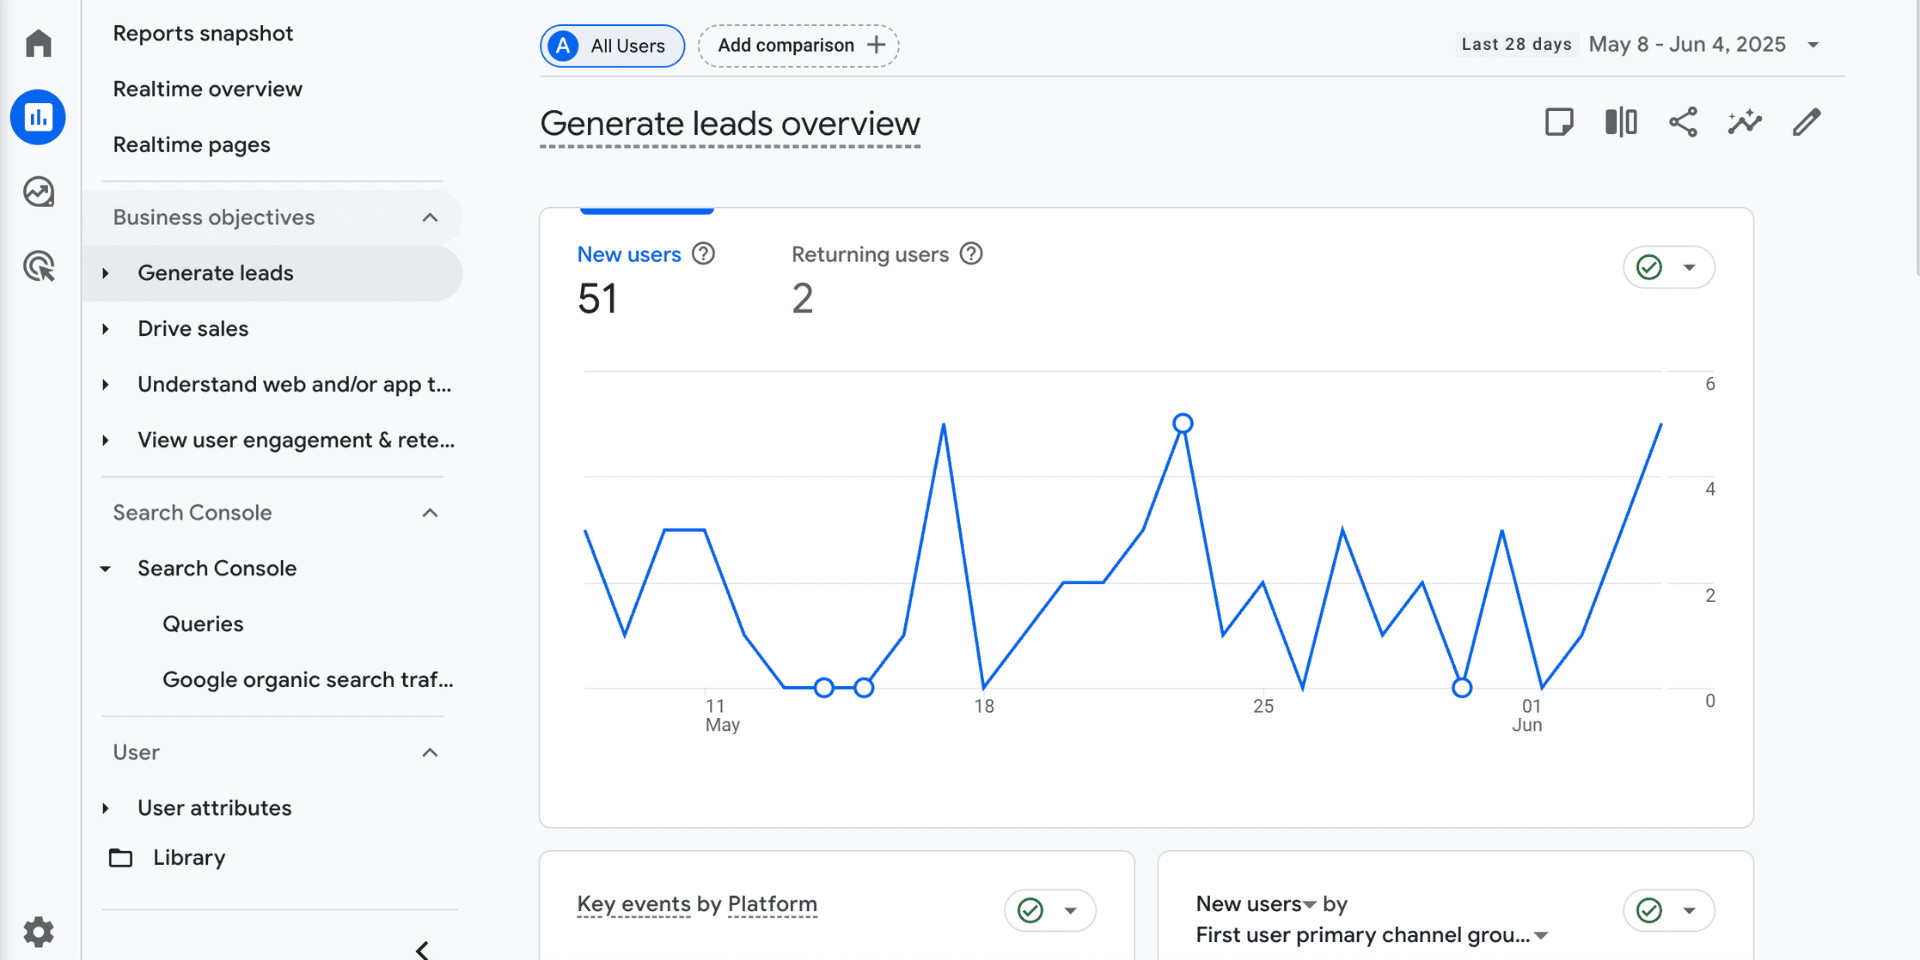1920x960 pixels.
Task: Open the Realtime overview report
Action: (207, 89)
